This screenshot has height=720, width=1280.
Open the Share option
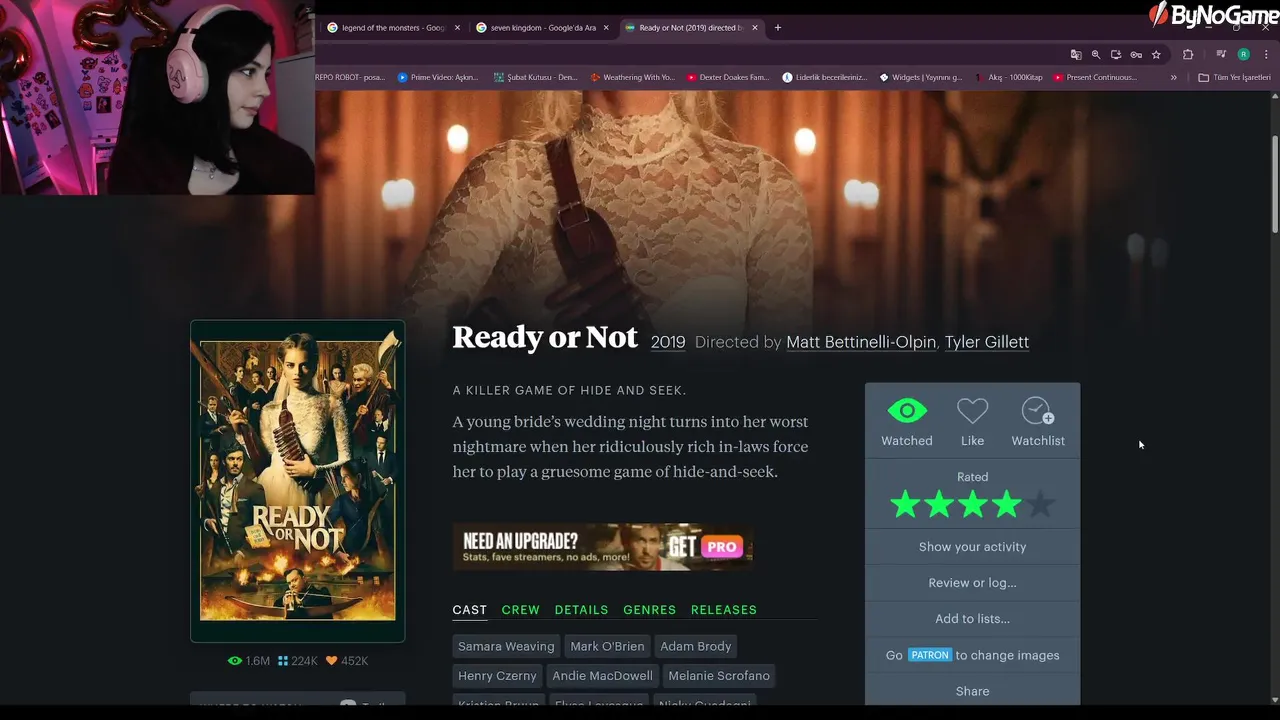tap(972, 691)
